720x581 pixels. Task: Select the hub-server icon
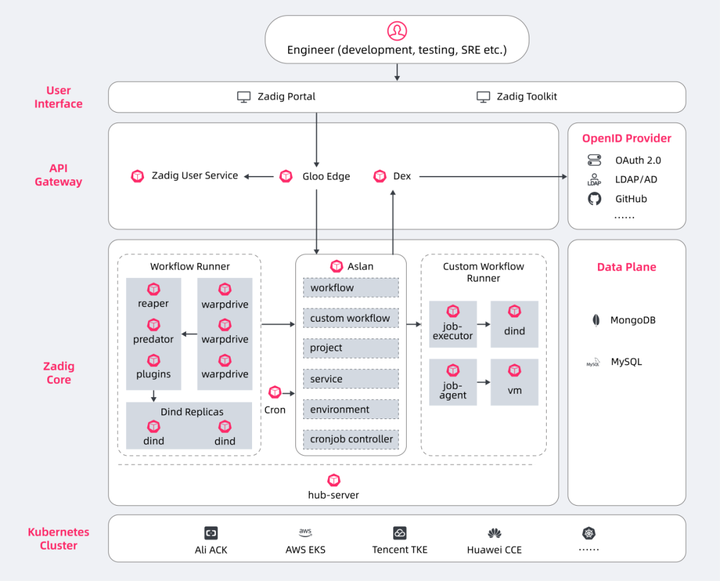tap(334, 480)
